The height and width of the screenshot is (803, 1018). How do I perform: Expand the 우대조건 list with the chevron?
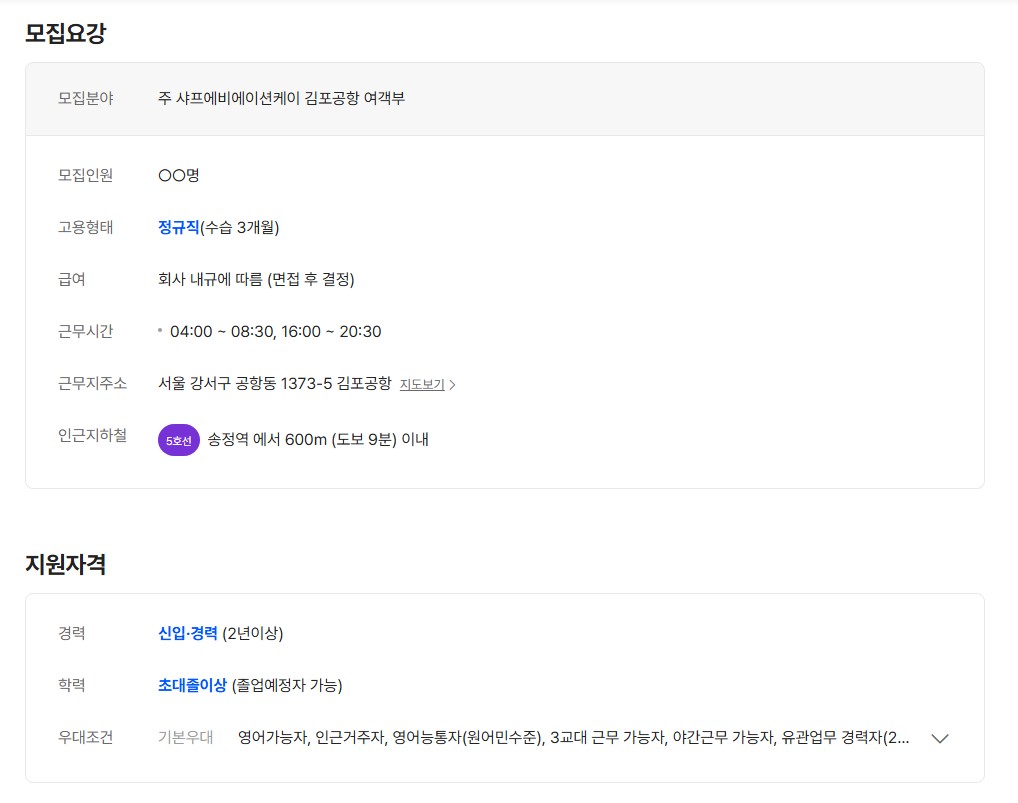pyautogui.click(x=939, y=739)
